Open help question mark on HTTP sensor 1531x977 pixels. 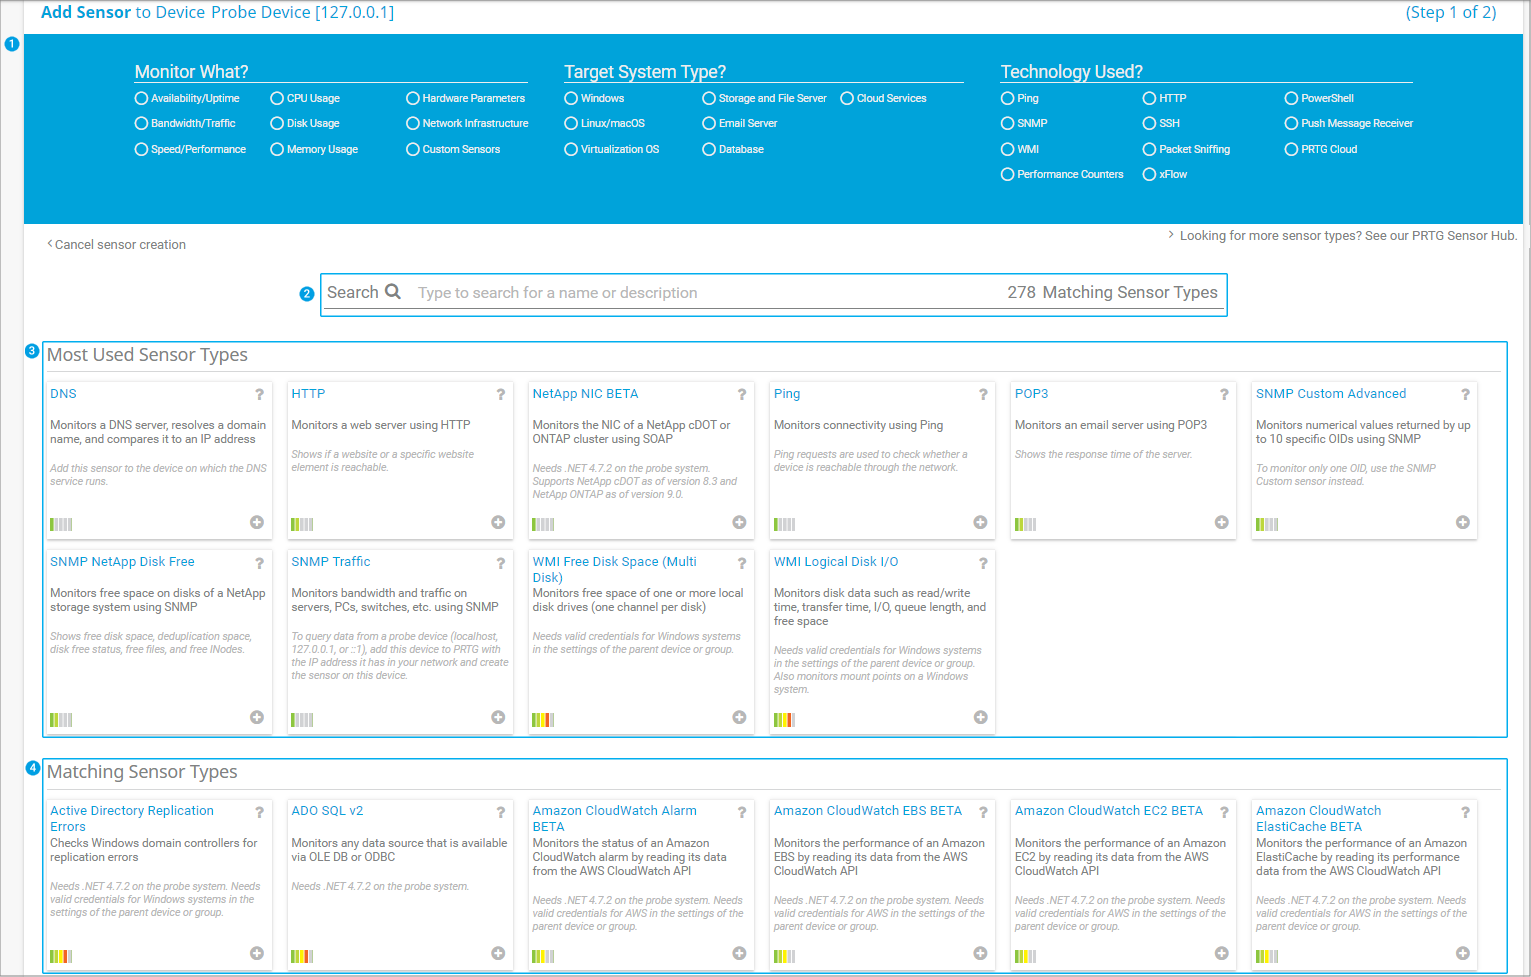tap(501, 395)
